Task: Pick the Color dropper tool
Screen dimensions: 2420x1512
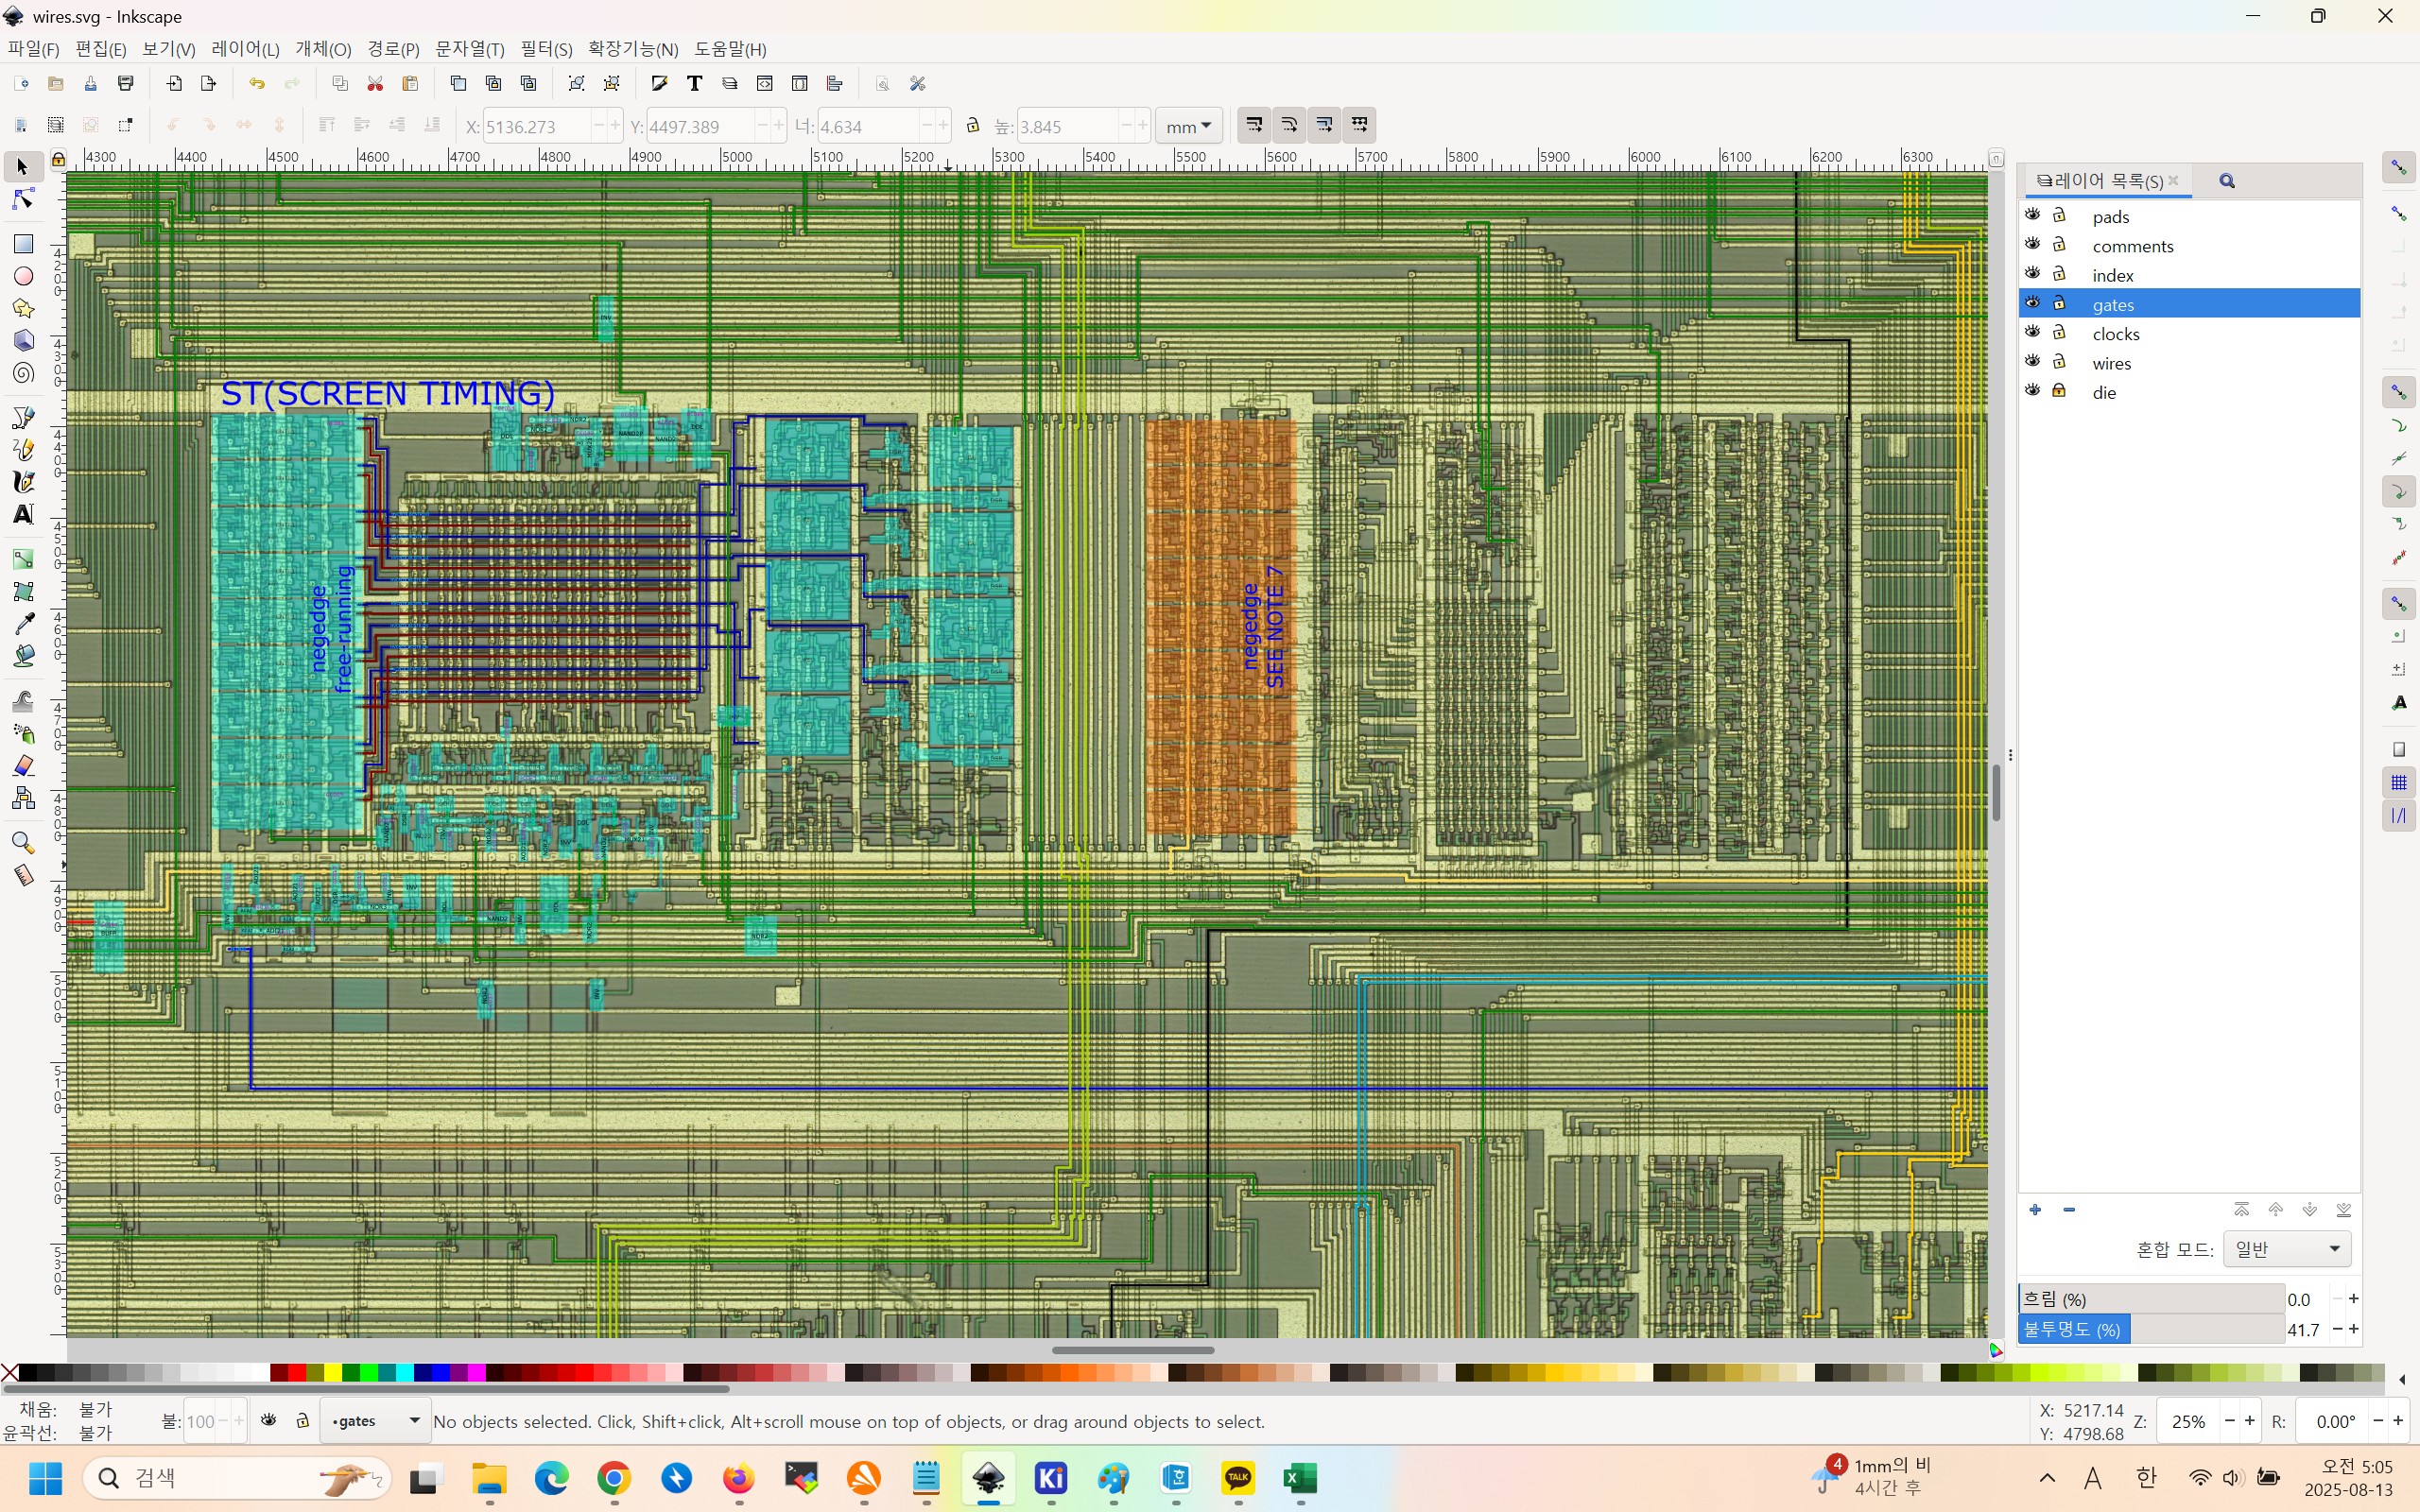Action: (23, 624)
